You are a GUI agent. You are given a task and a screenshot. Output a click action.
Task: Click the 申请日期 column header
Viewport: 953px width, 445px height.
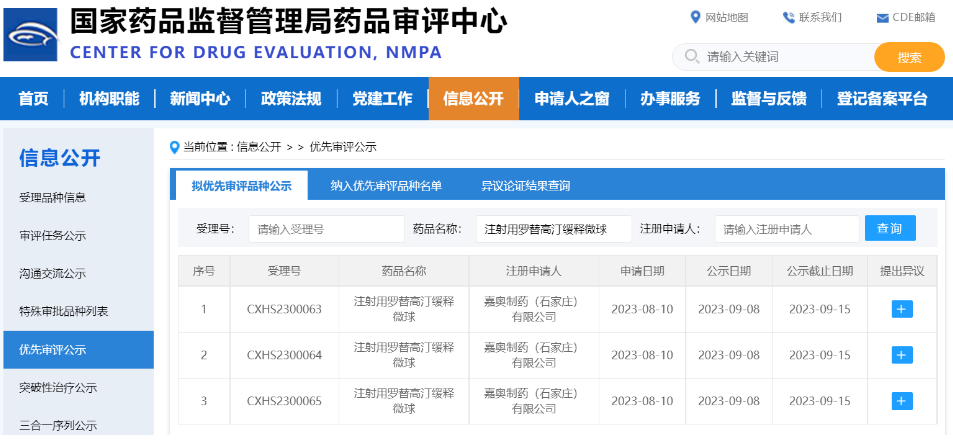pos(642,271)
